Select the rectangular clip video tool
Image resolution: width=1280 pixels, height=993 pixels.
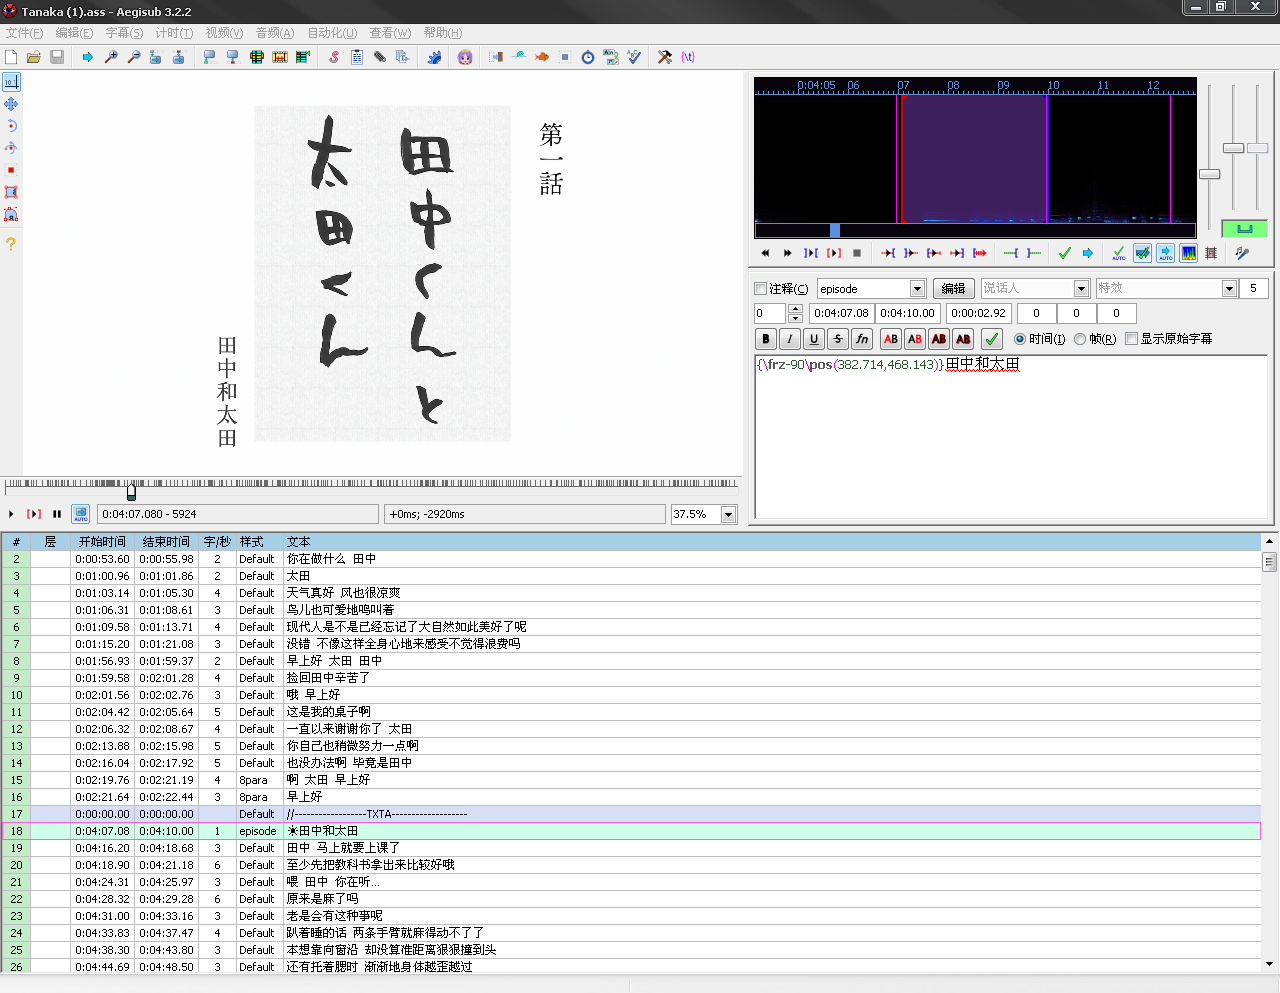point(11,192)
